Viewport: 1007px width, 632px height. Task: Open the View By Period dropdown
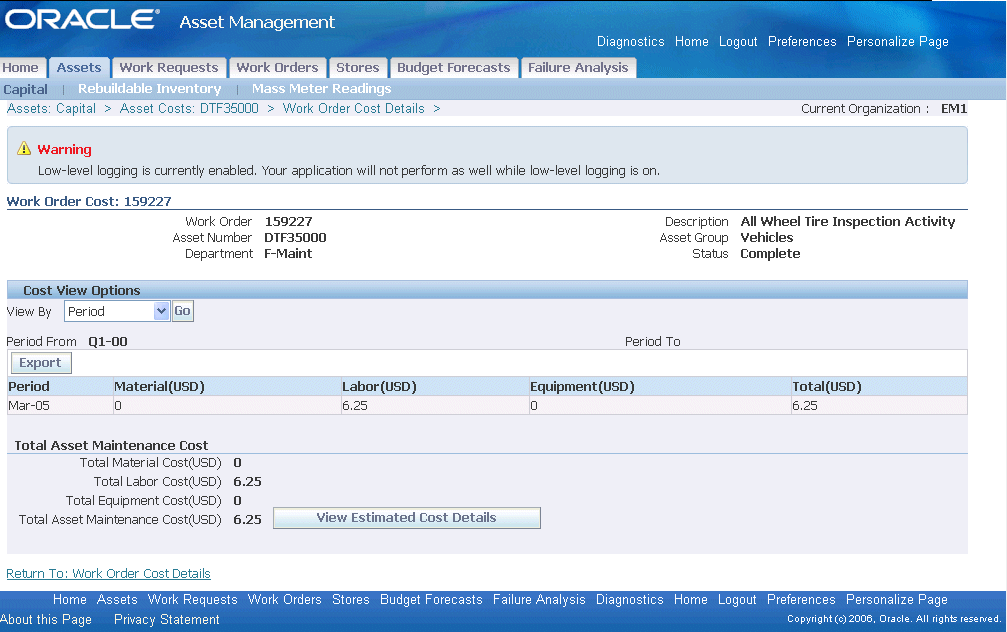tap(117, 312)
